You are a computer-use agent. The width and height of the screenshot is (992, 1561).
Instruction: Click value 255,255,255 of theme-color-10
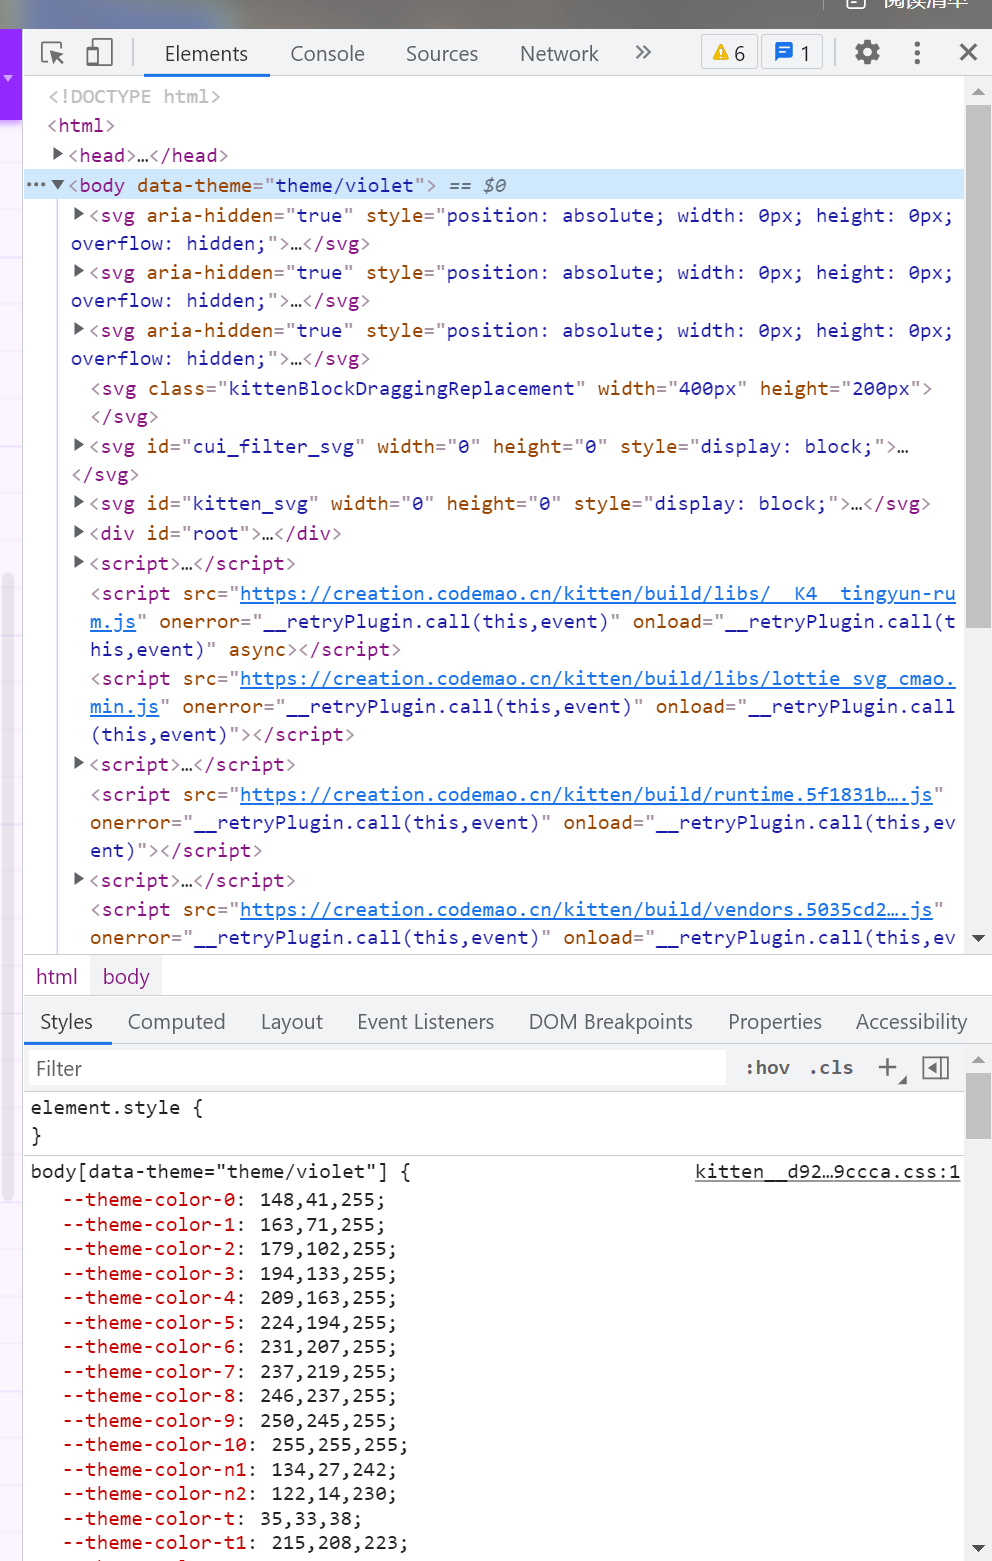(x=334, y=1445)
